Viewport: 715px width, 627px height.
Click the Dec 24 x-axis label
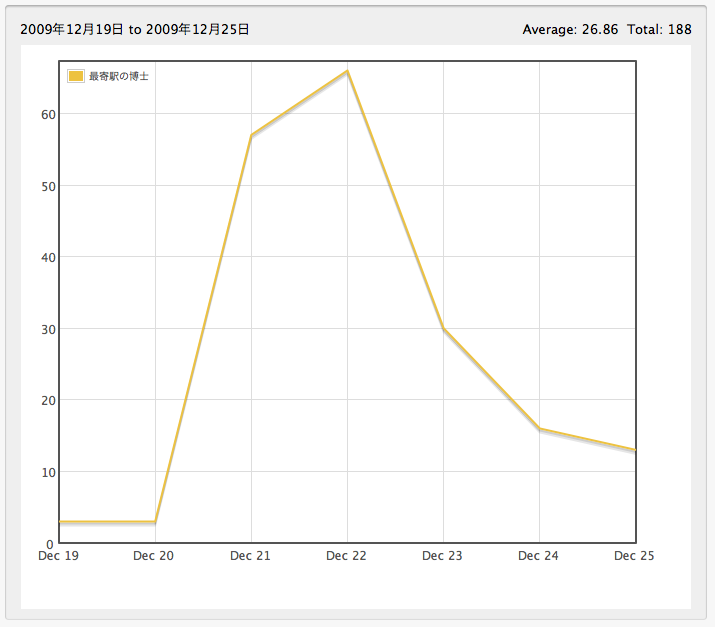(x=538, y=556)
